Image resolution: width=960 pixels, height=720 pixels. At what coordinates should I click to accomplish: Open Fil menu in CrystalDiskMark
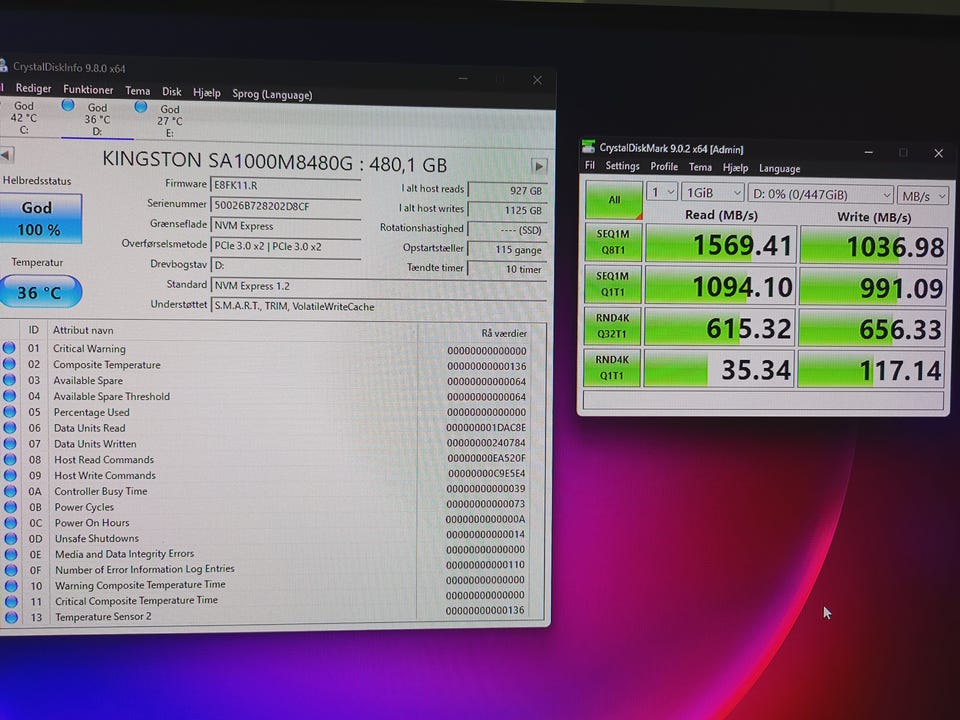click(x=590, y=165)
